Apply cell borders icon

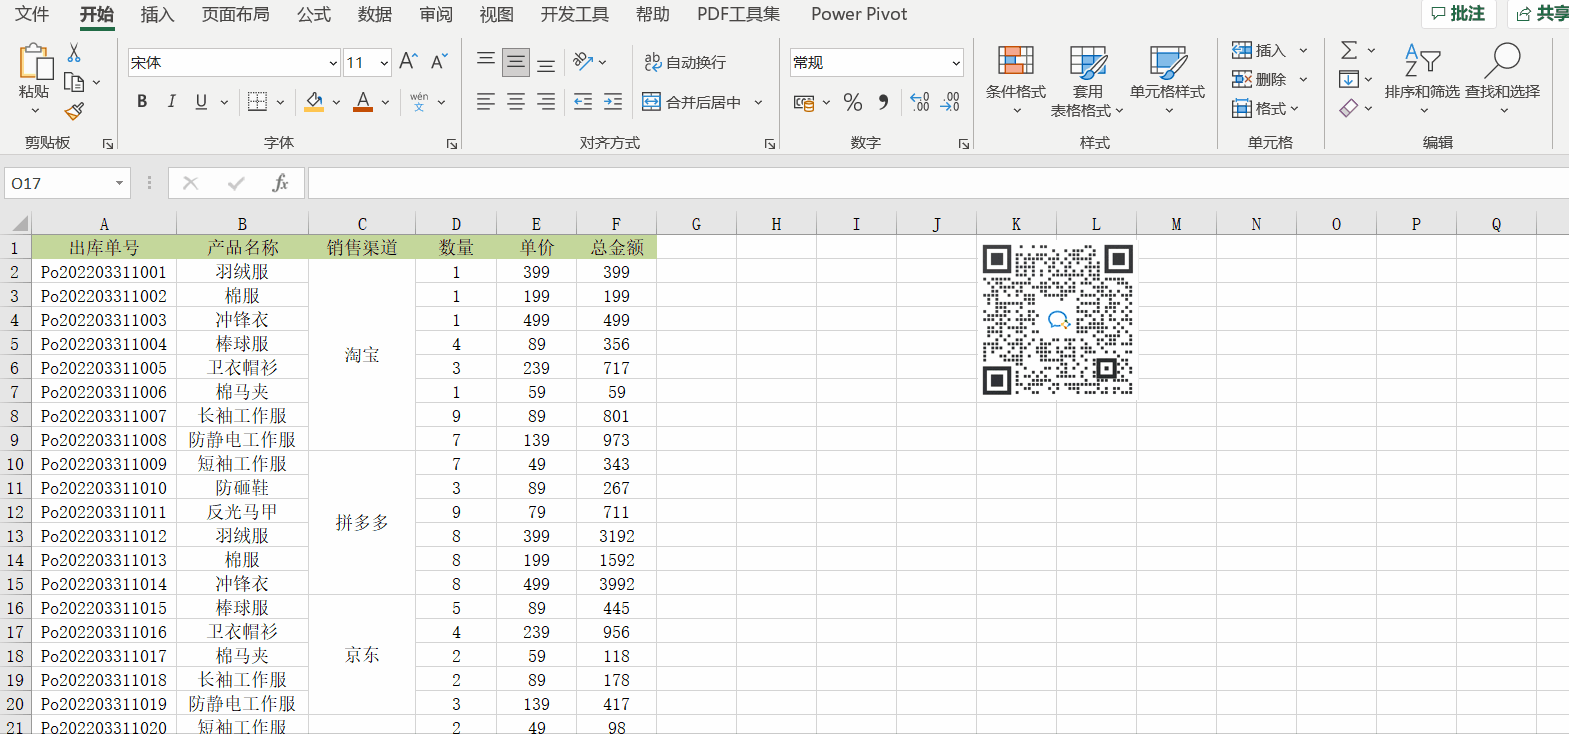pyautogui.click(x=257, y=101)
